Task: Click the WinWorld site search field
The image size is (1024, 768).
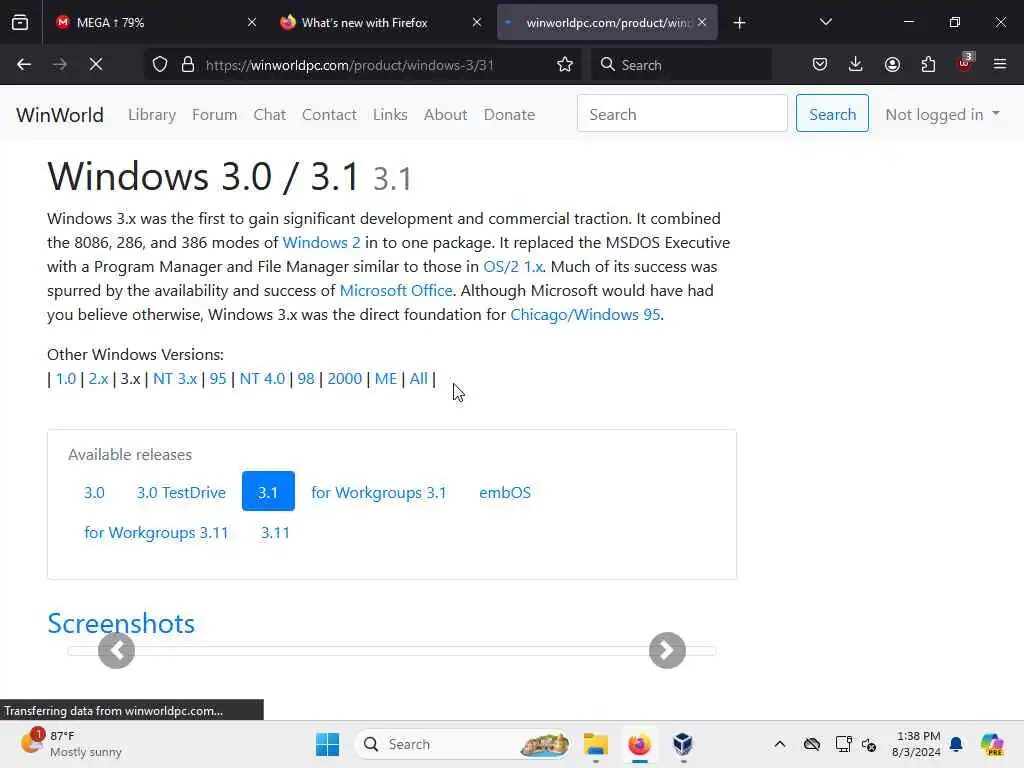Action: [682, 114]
